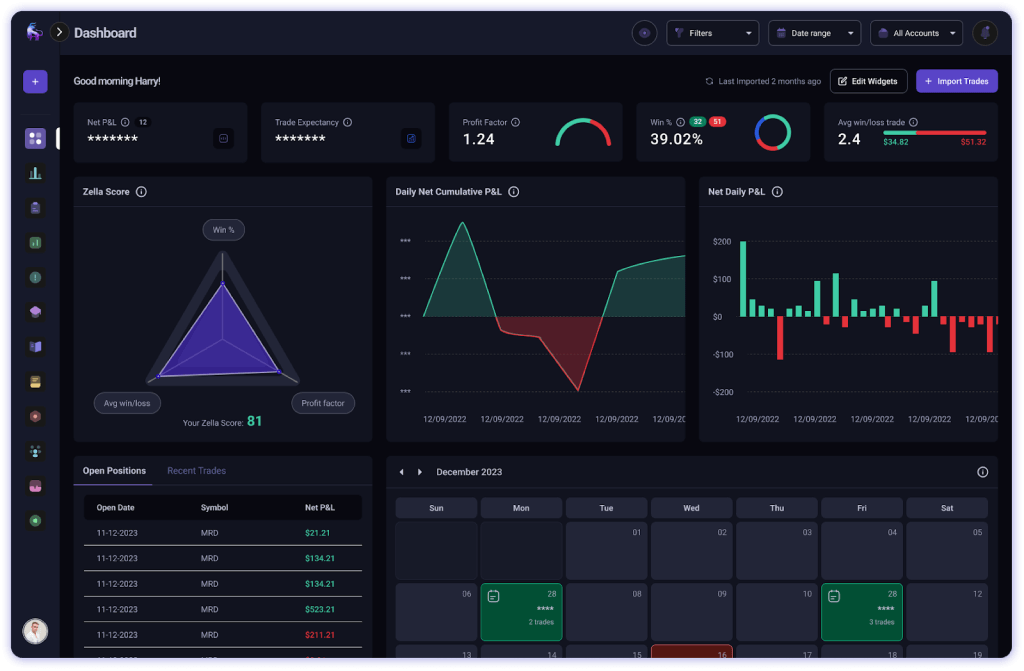Screen dimensions: 1024x671
Task: Open the Date range dropdown
Action: click(x=813, y=33)
